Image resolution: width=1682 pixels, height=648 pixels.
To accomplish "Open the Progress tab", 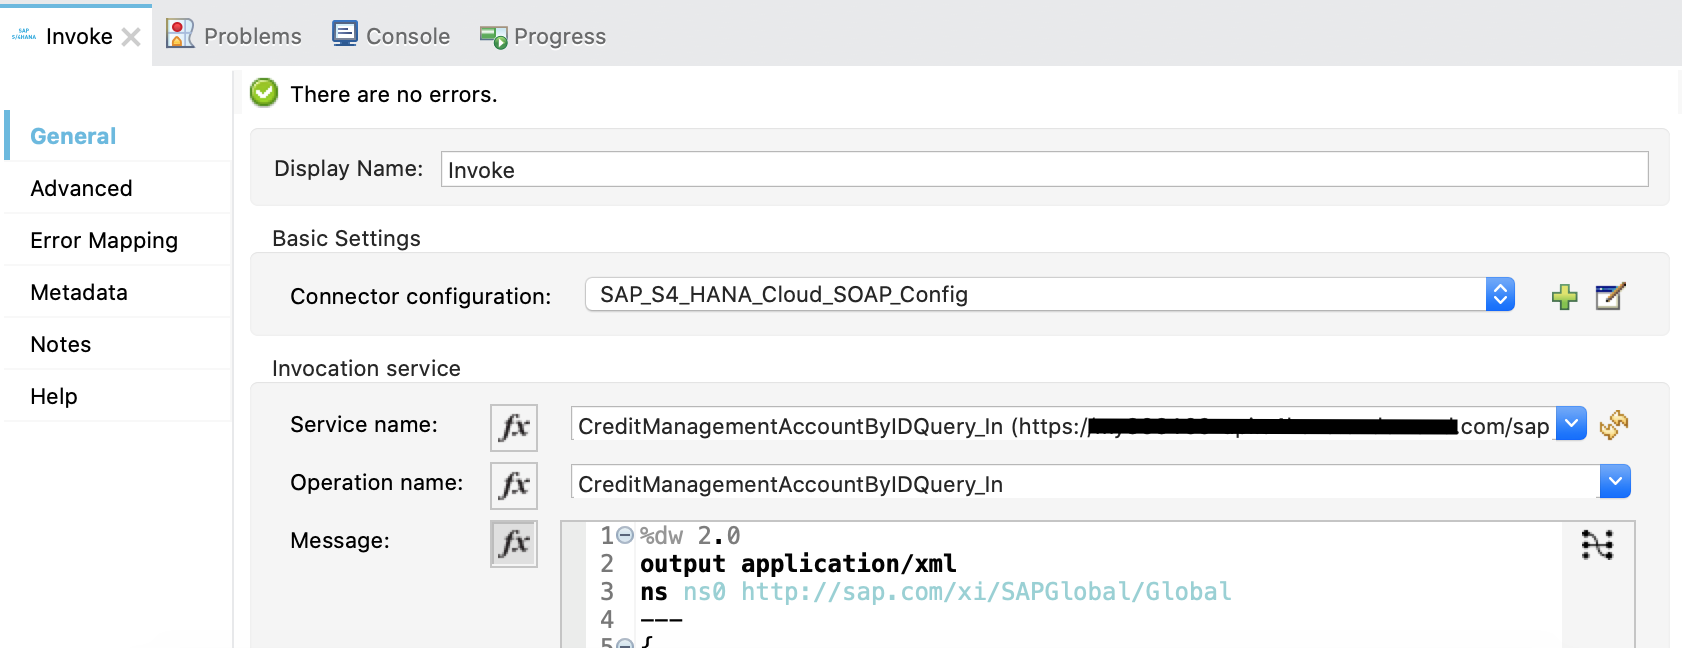I will point(543,36).
